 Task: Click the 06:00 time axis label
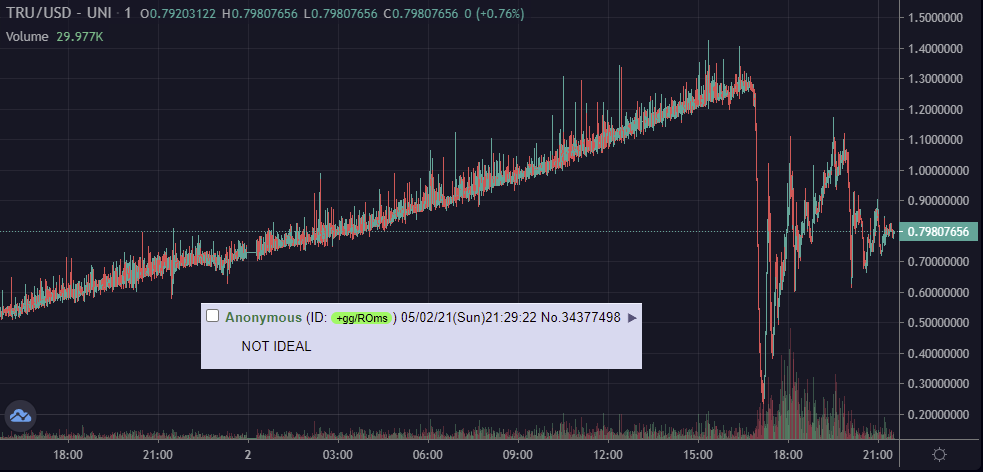(428, 454)
